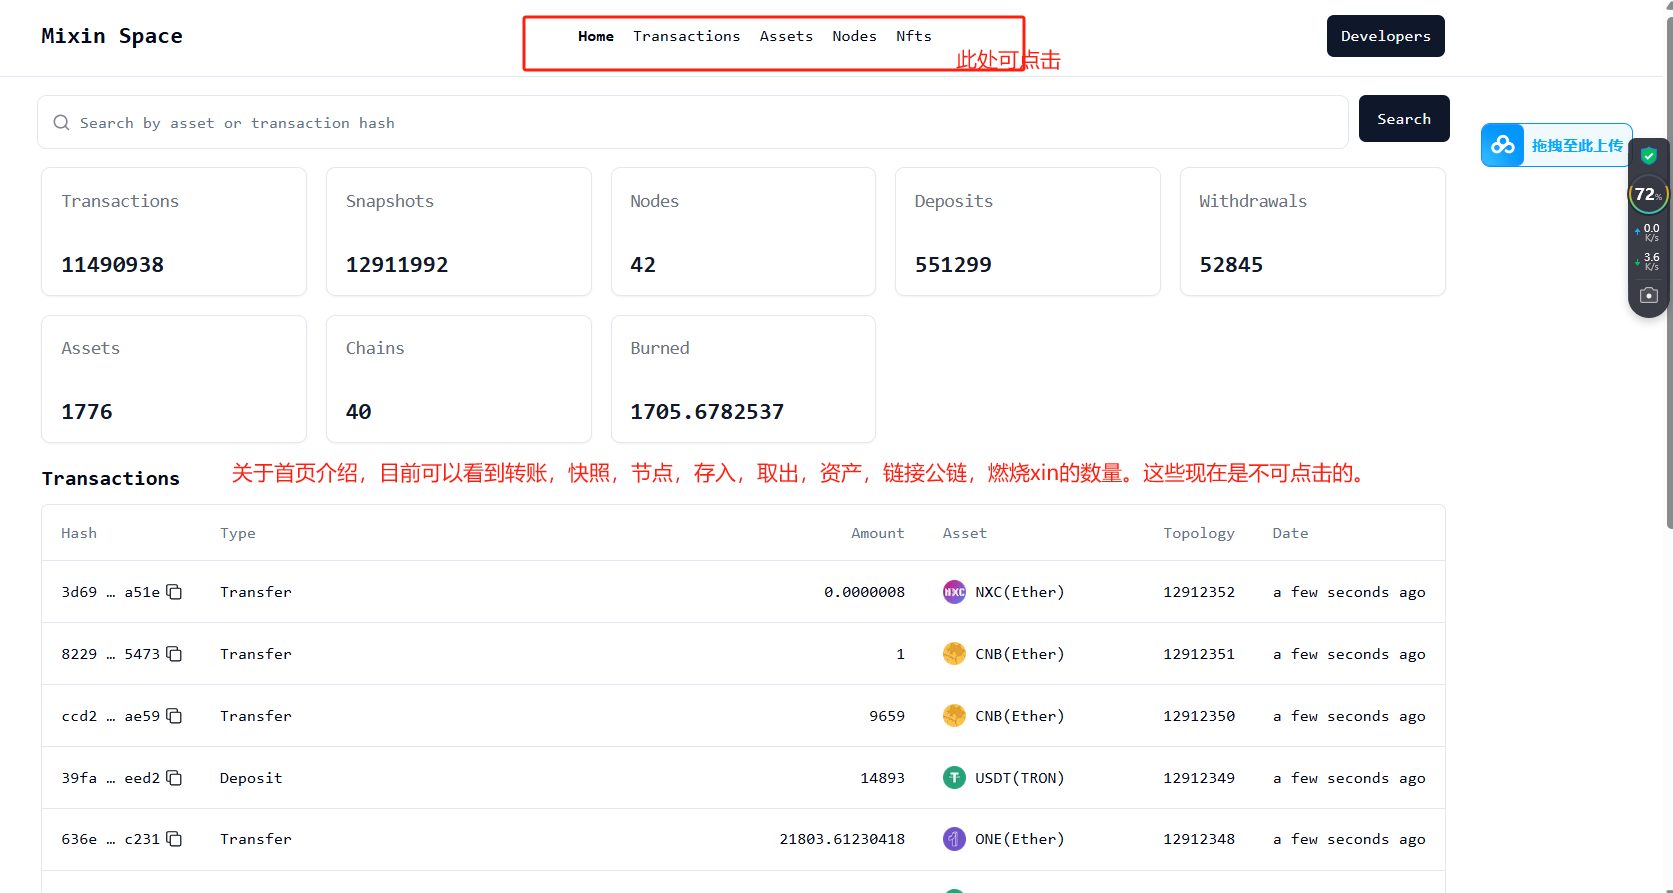Copy hash 3d69 … a51e
This screenshot has width=1673, height=893.
174,592
